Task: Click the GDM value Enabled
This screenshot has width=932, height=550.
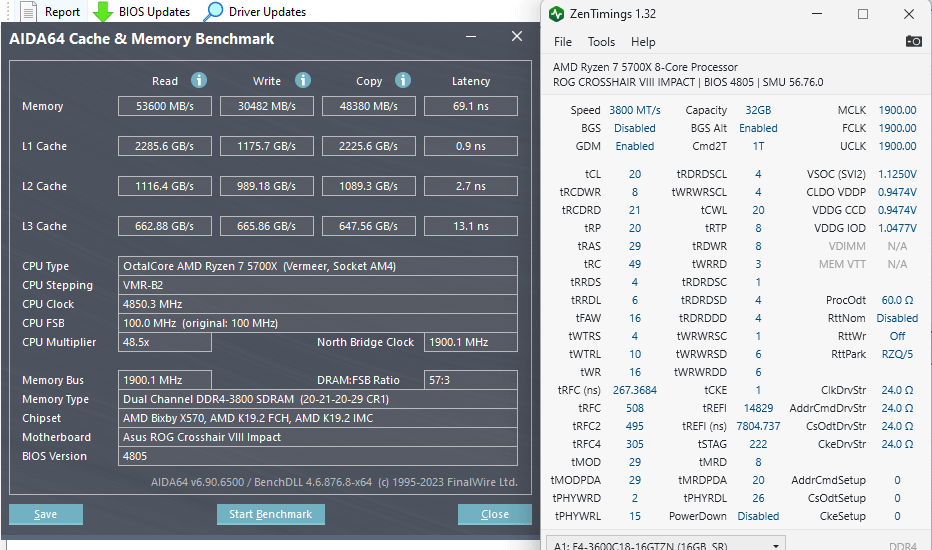Action: [x=635, y=146]
